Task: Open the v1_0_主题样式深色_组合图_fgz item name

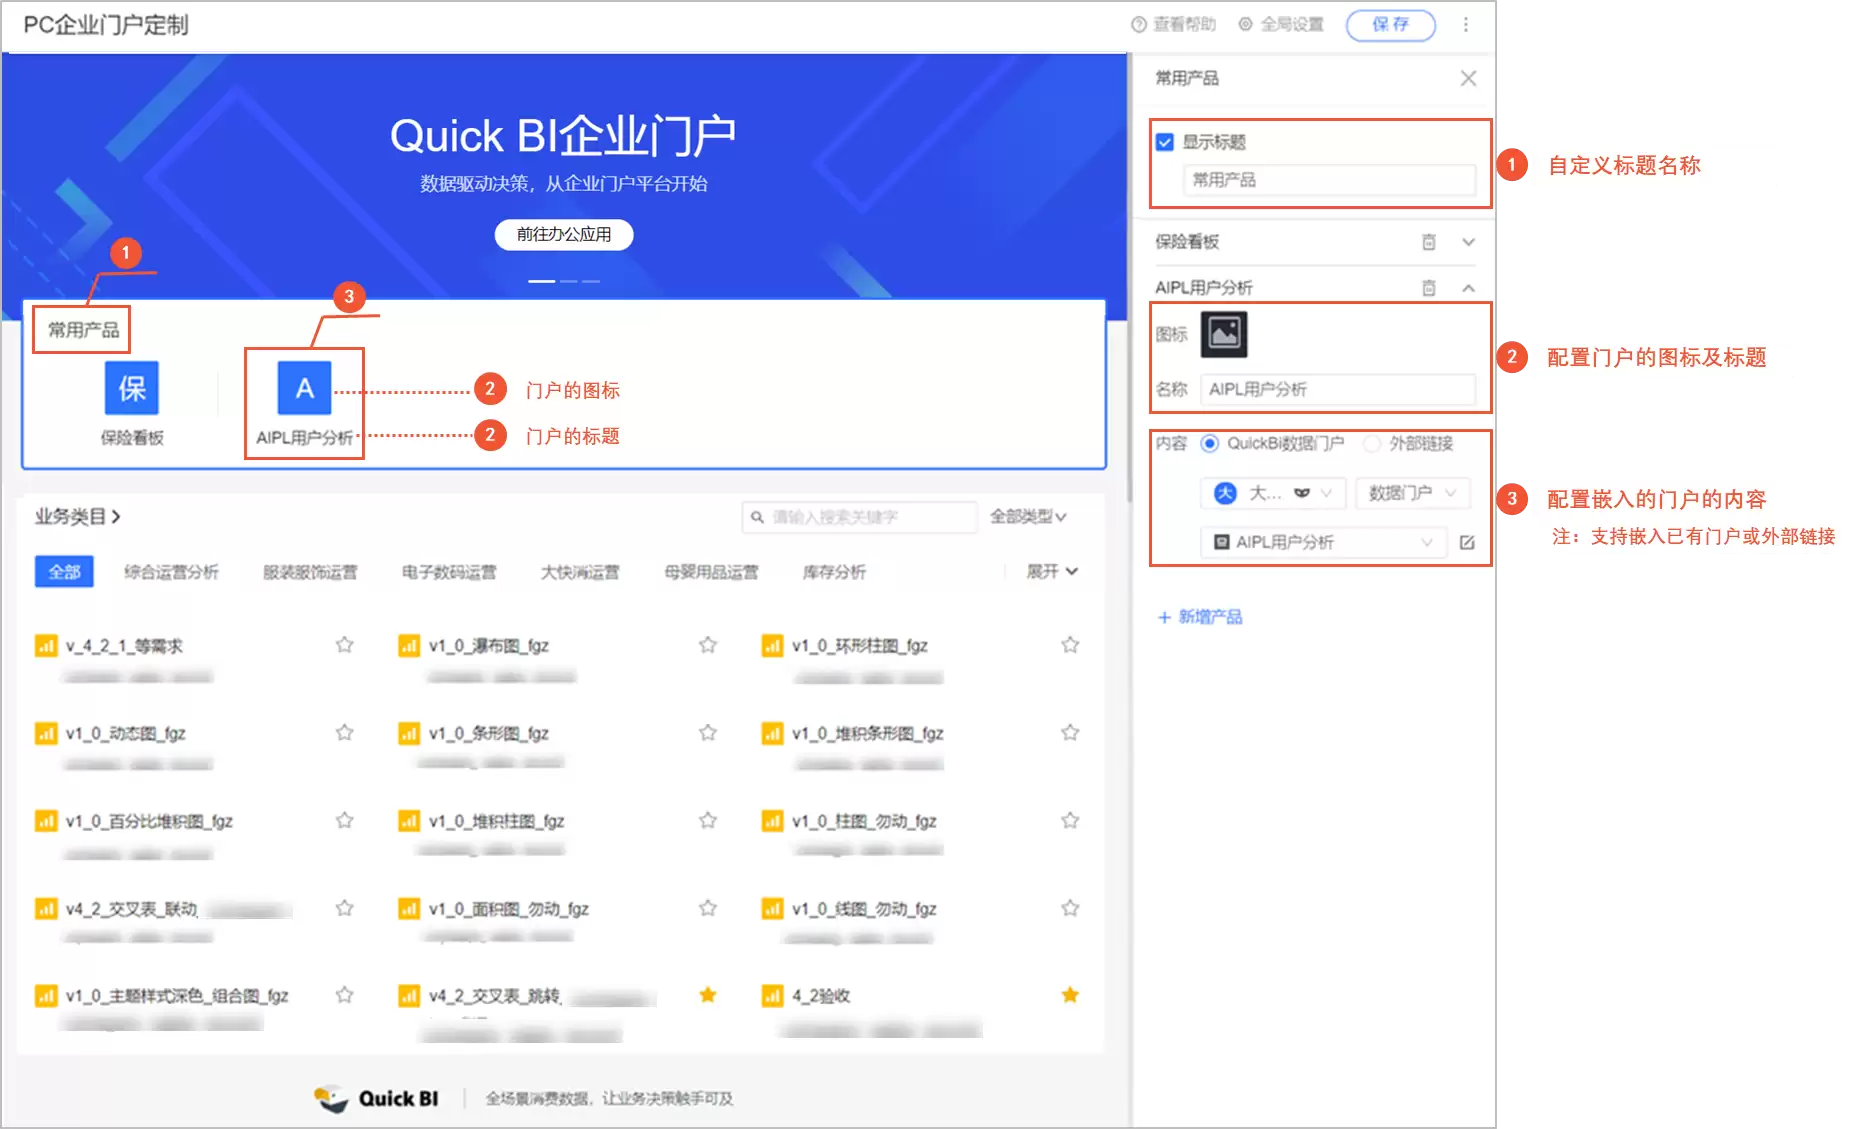Action: [177, 996]
